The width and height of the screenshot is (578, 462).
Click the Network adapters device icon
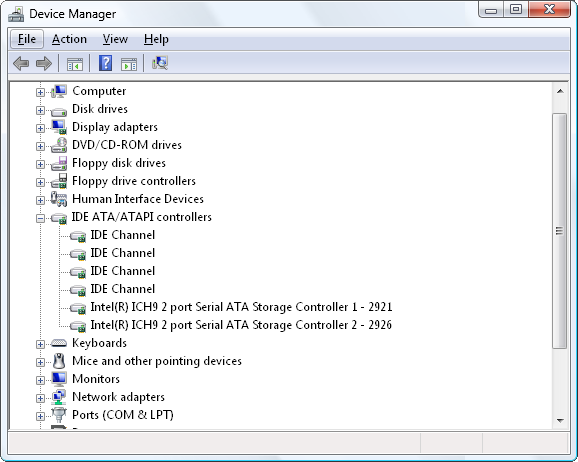pyautogui.click(x=59, y=397)
